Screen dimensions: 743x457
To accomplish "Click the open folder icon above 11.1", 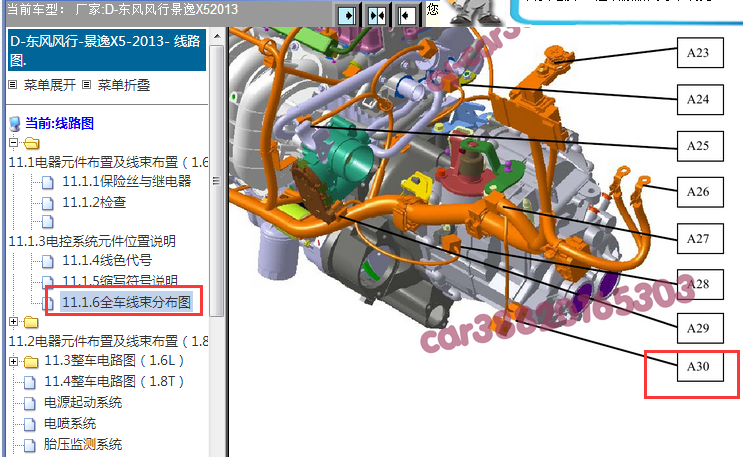I will coord(31,143).
